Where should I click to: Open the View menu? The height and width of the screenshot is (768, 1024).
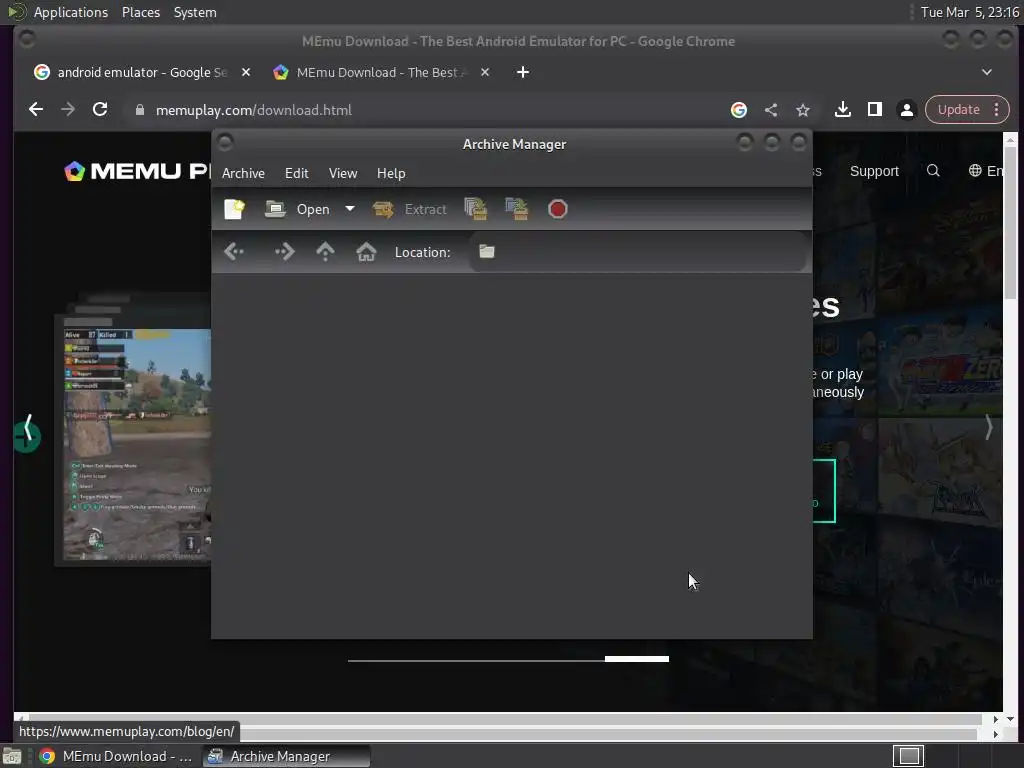tap(343, 173)
